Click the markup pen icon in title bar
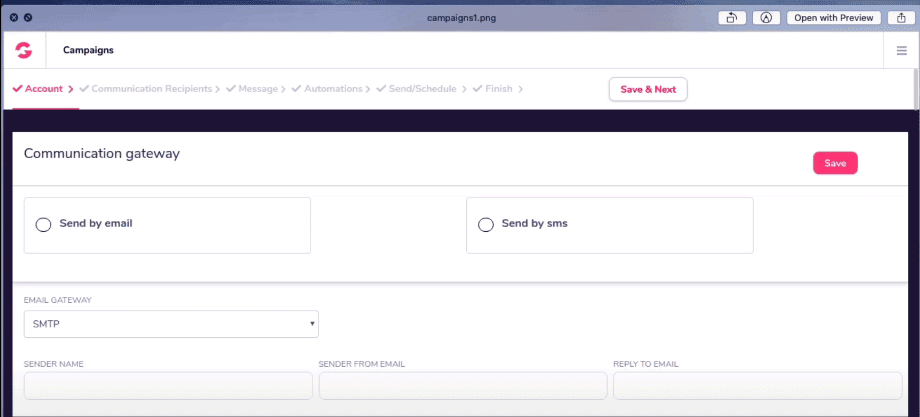The width and height of the screenshot is (920, 417). [x=766, y=17]
